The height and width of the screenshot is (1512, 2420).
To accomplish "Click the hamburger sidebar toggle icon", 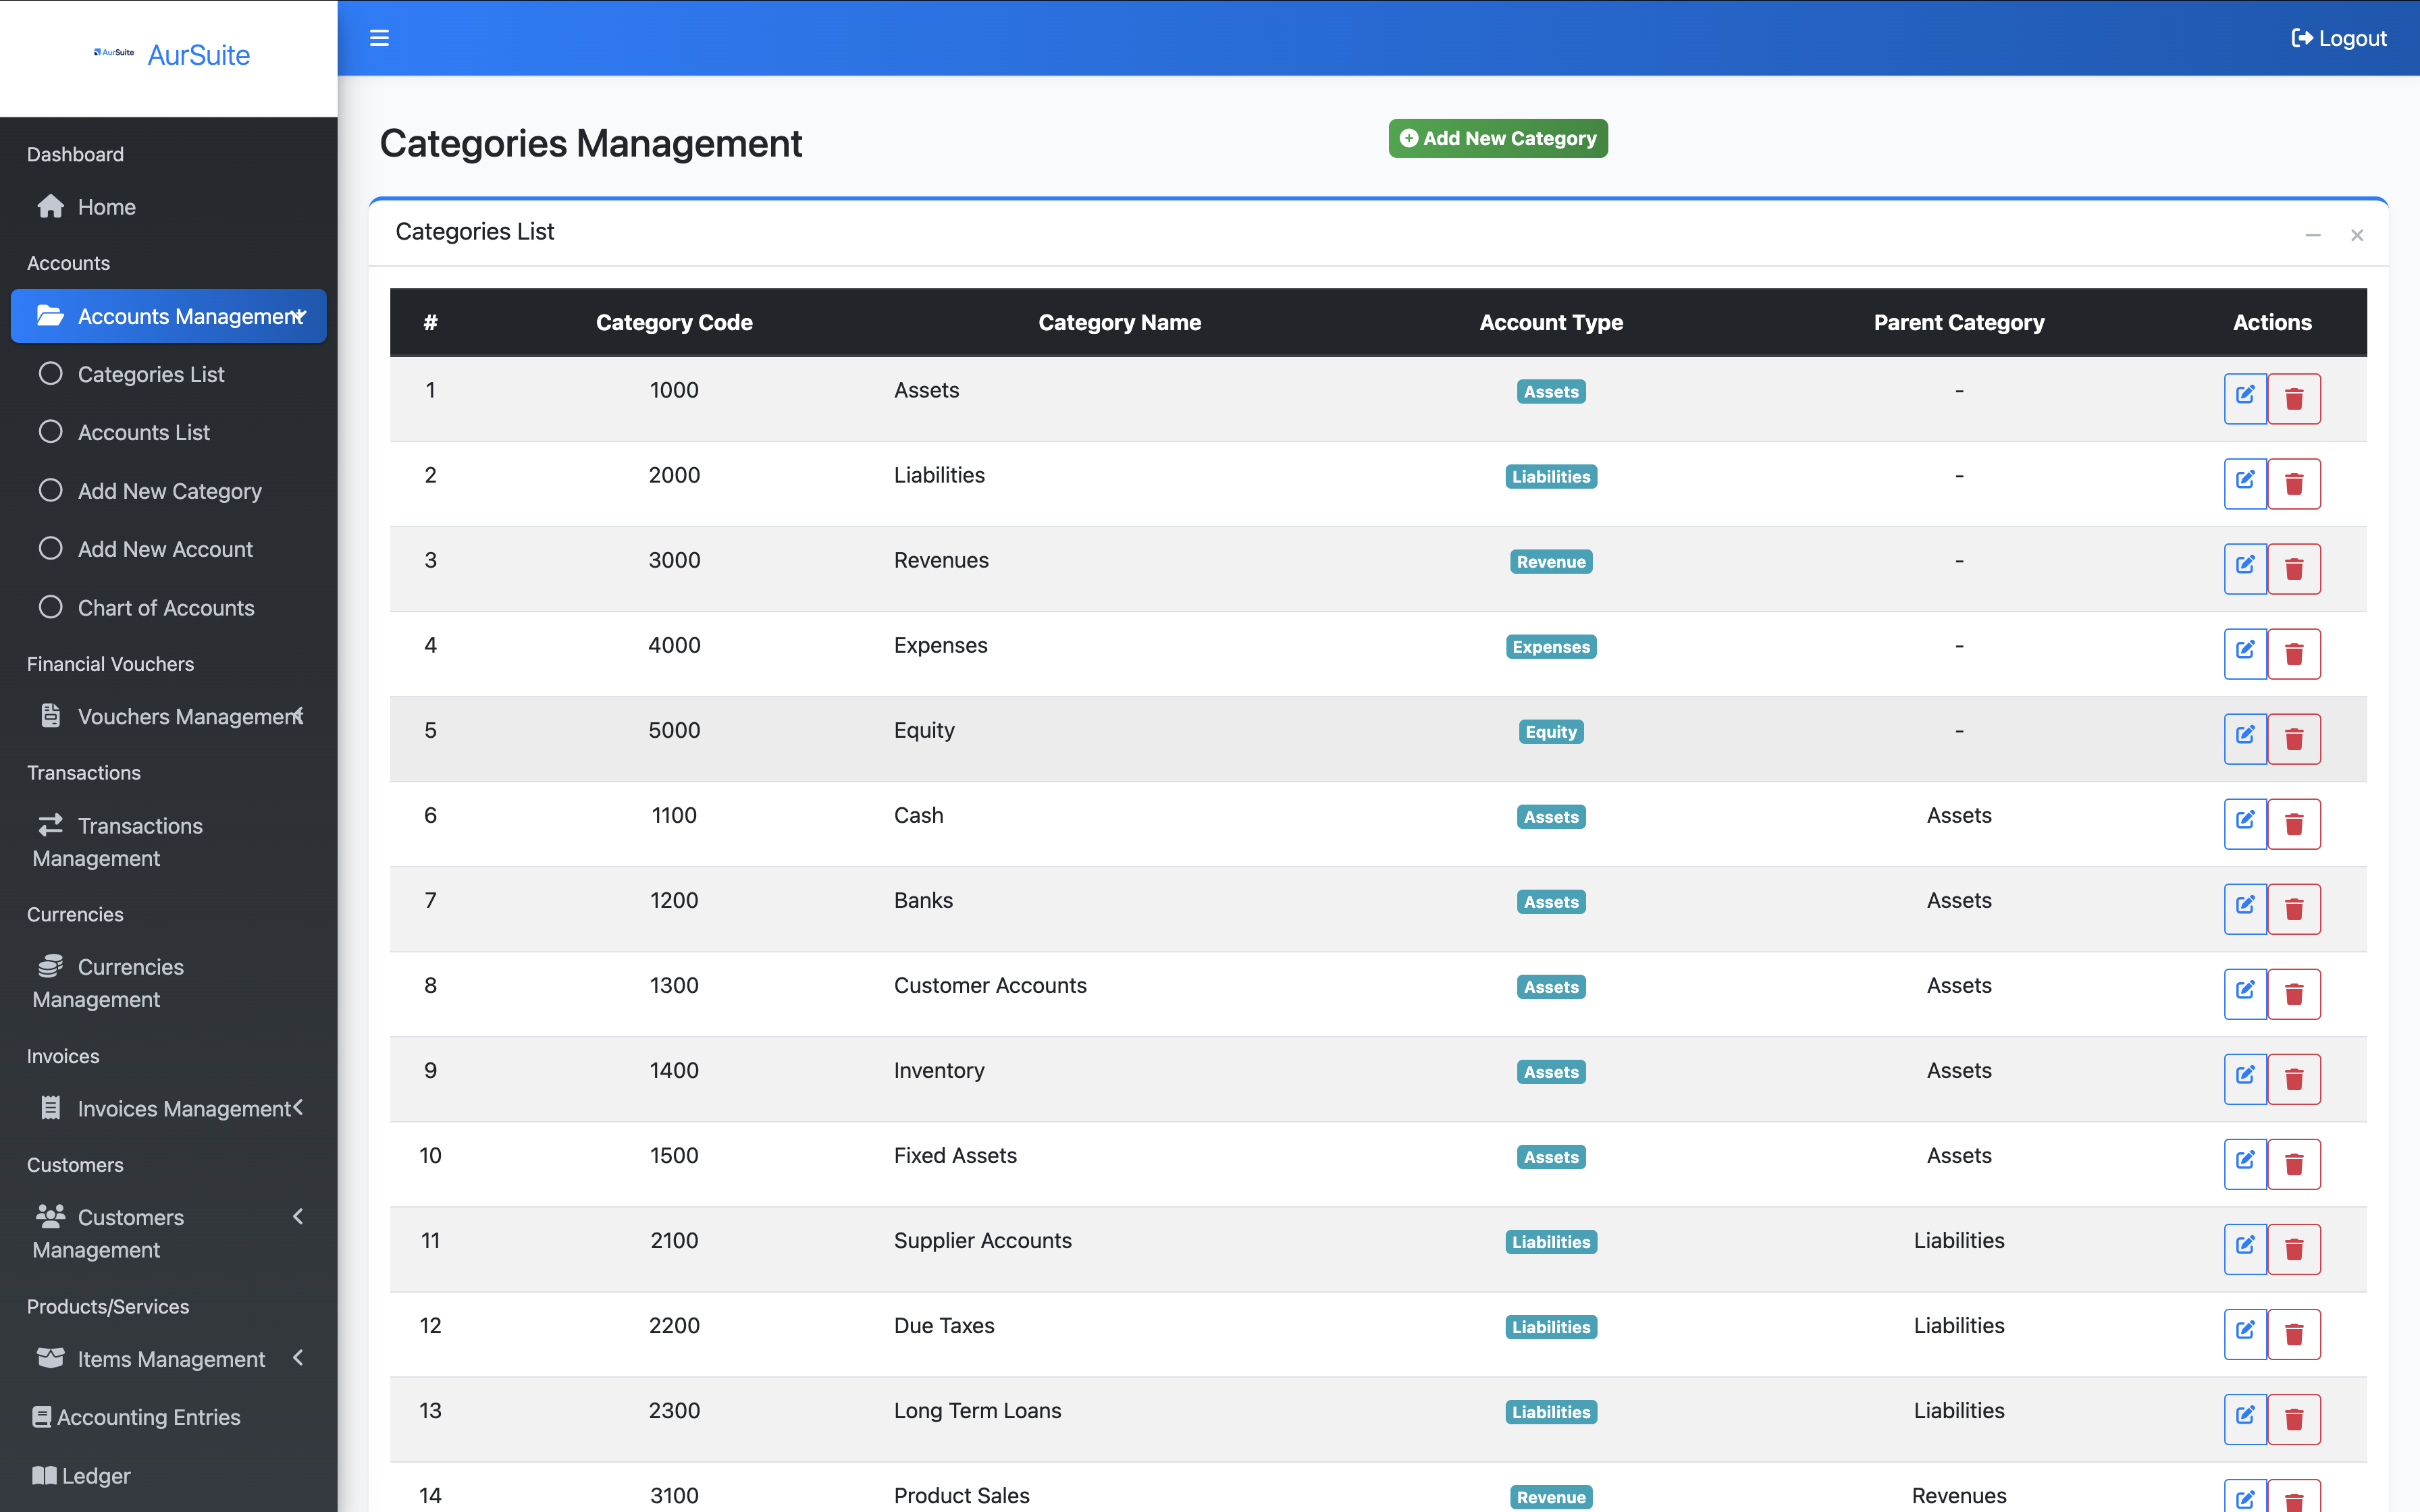I will coord(379,38).
